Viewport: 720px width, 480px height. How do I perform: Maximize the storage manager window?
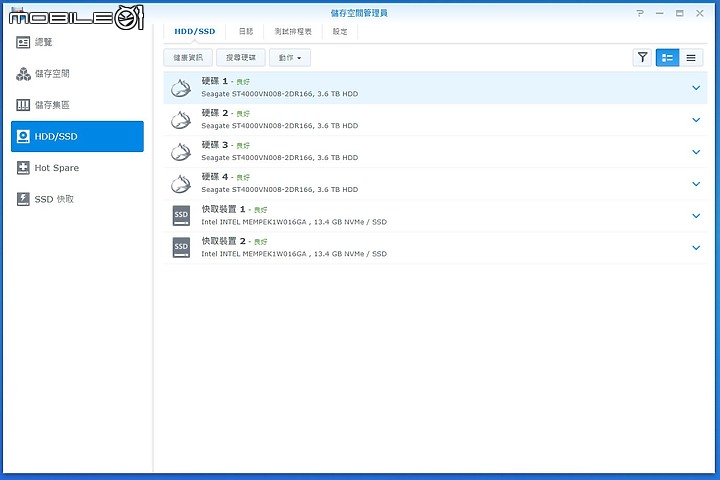point(680,13)
